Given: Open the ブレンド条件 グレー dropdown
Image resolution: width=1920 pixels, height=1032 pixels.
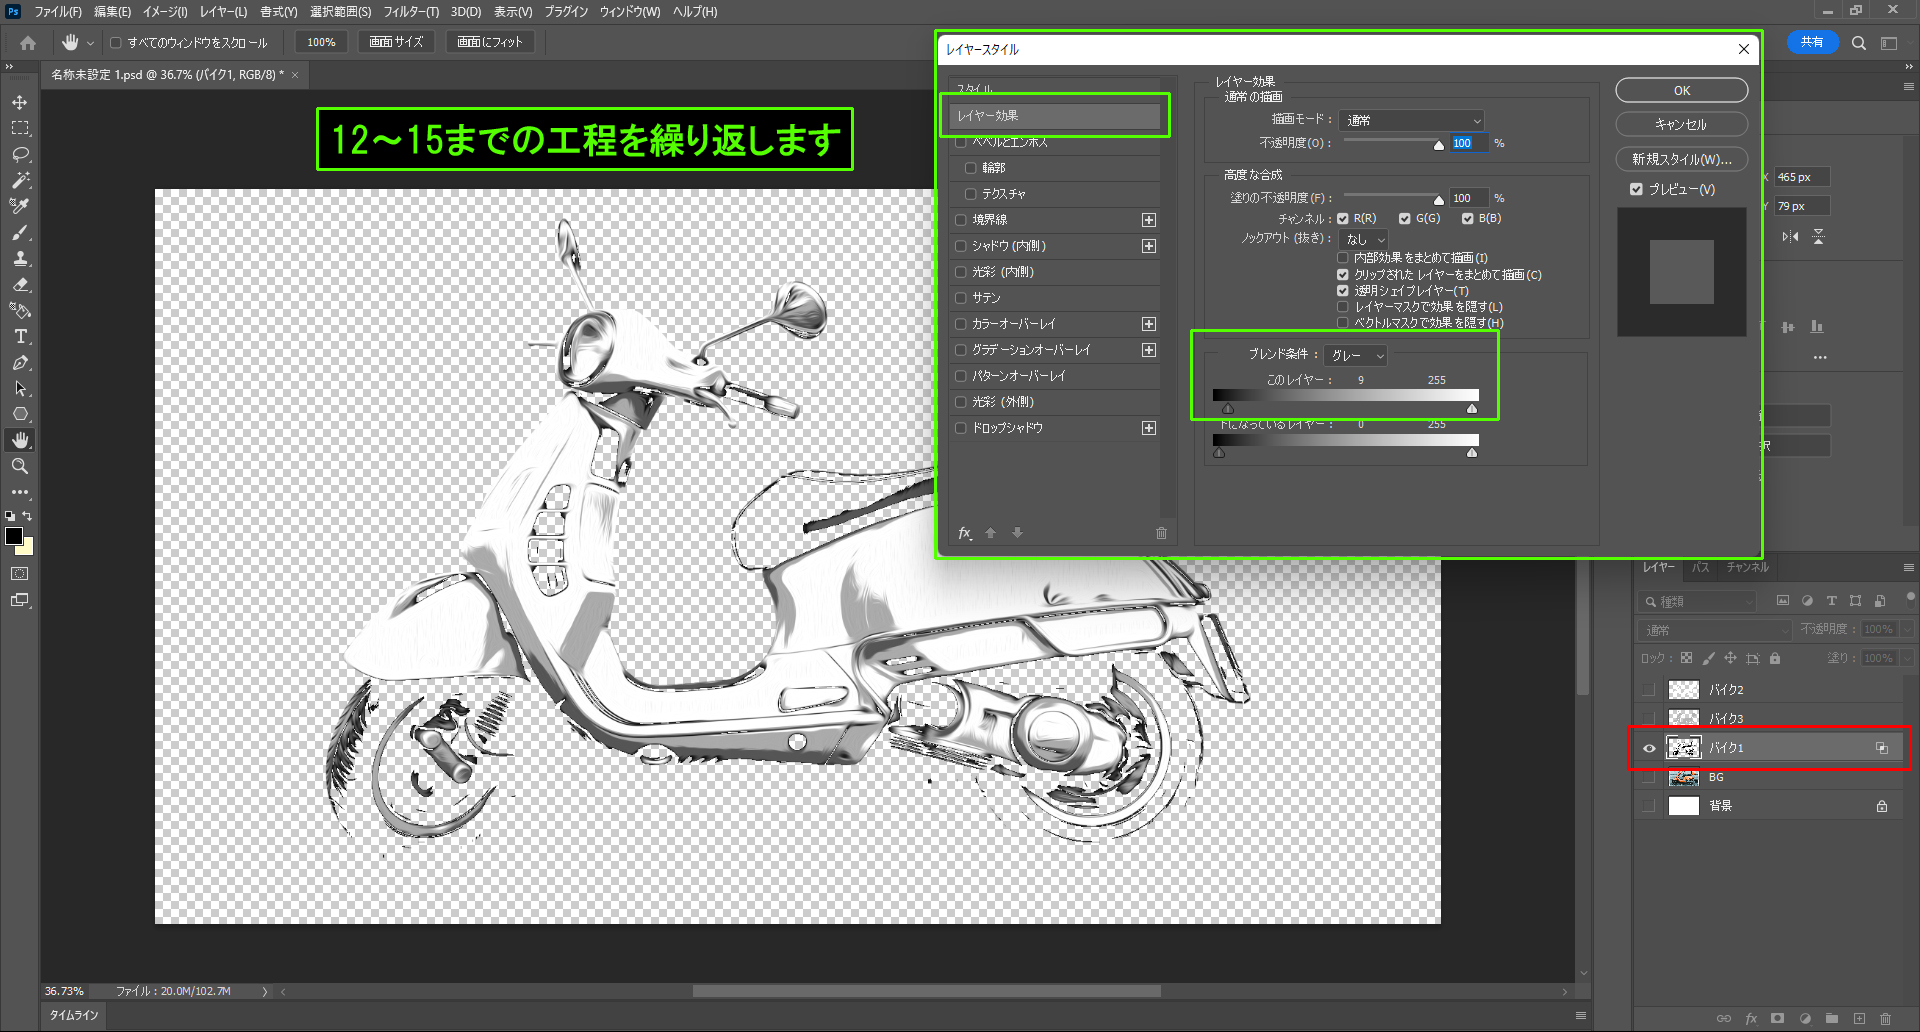Looking at the screenshot, I should pyautogui.click(x=1355, y=355).
